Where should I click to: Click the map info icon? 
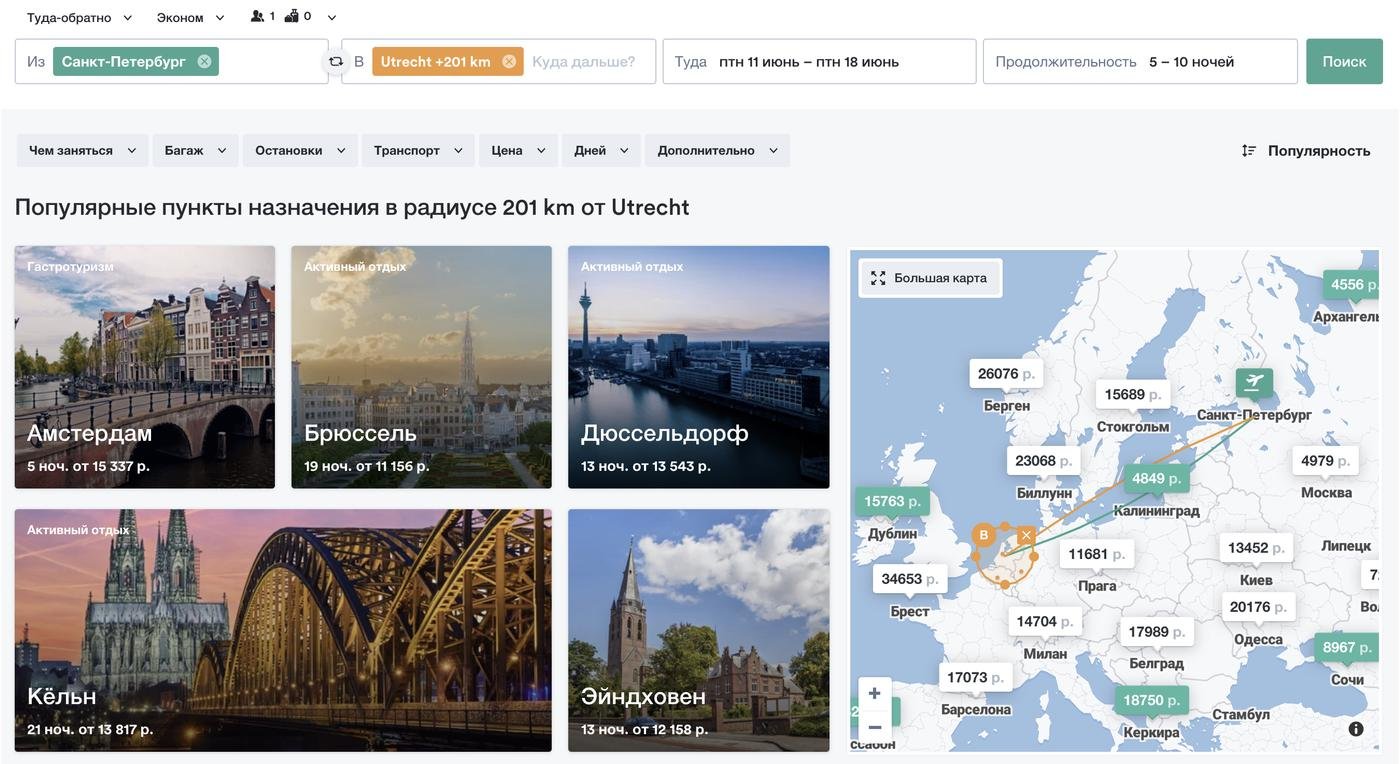(1356, 729)
